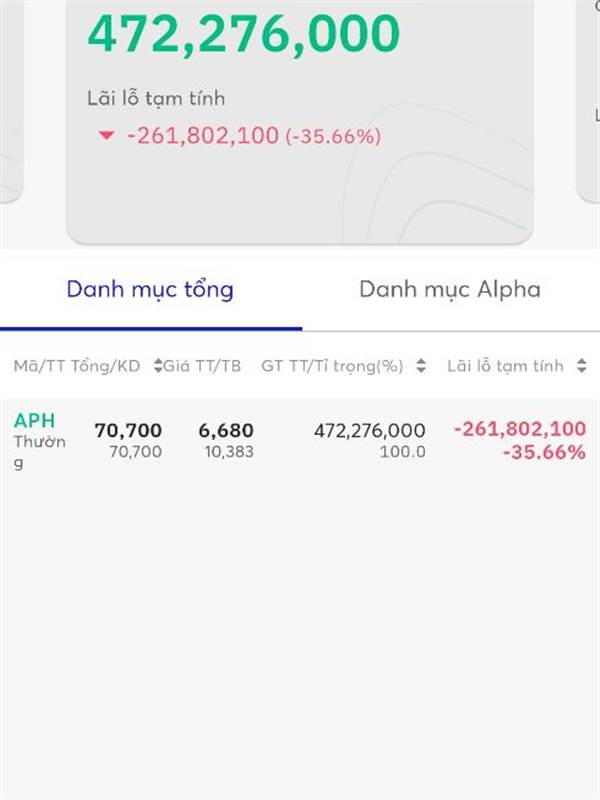The width and height of the screenshot is (600, 800).
Task: Tap the -261,802,100 (-35.66%) summary figure
Action: coord(254,136)
